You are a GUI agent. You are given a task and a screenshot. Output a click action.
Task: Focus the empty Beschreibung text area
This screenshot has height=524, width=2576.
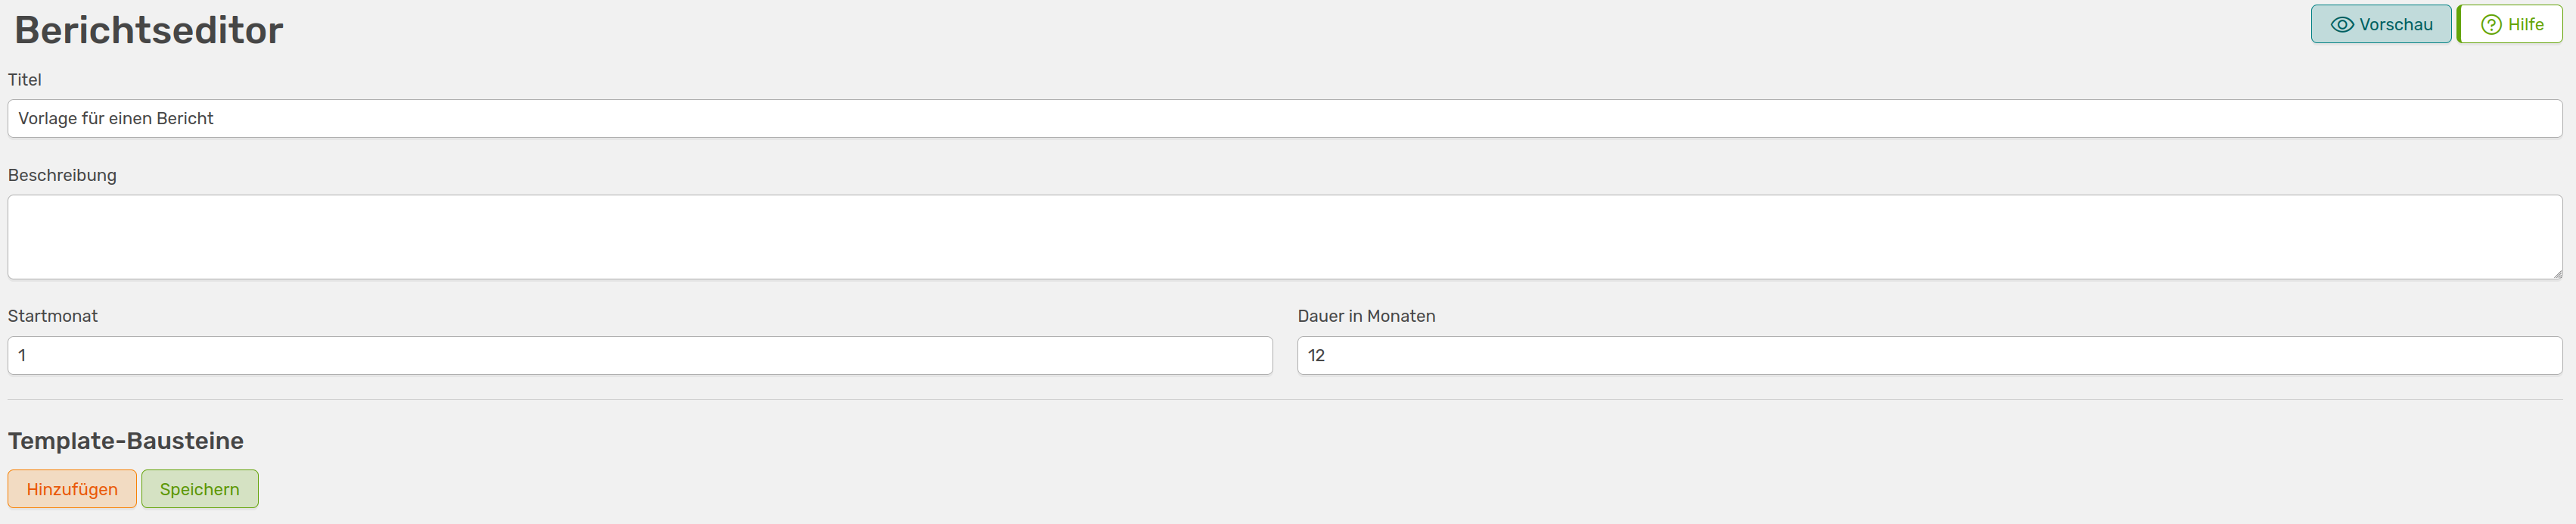(x=1284, y=237)
